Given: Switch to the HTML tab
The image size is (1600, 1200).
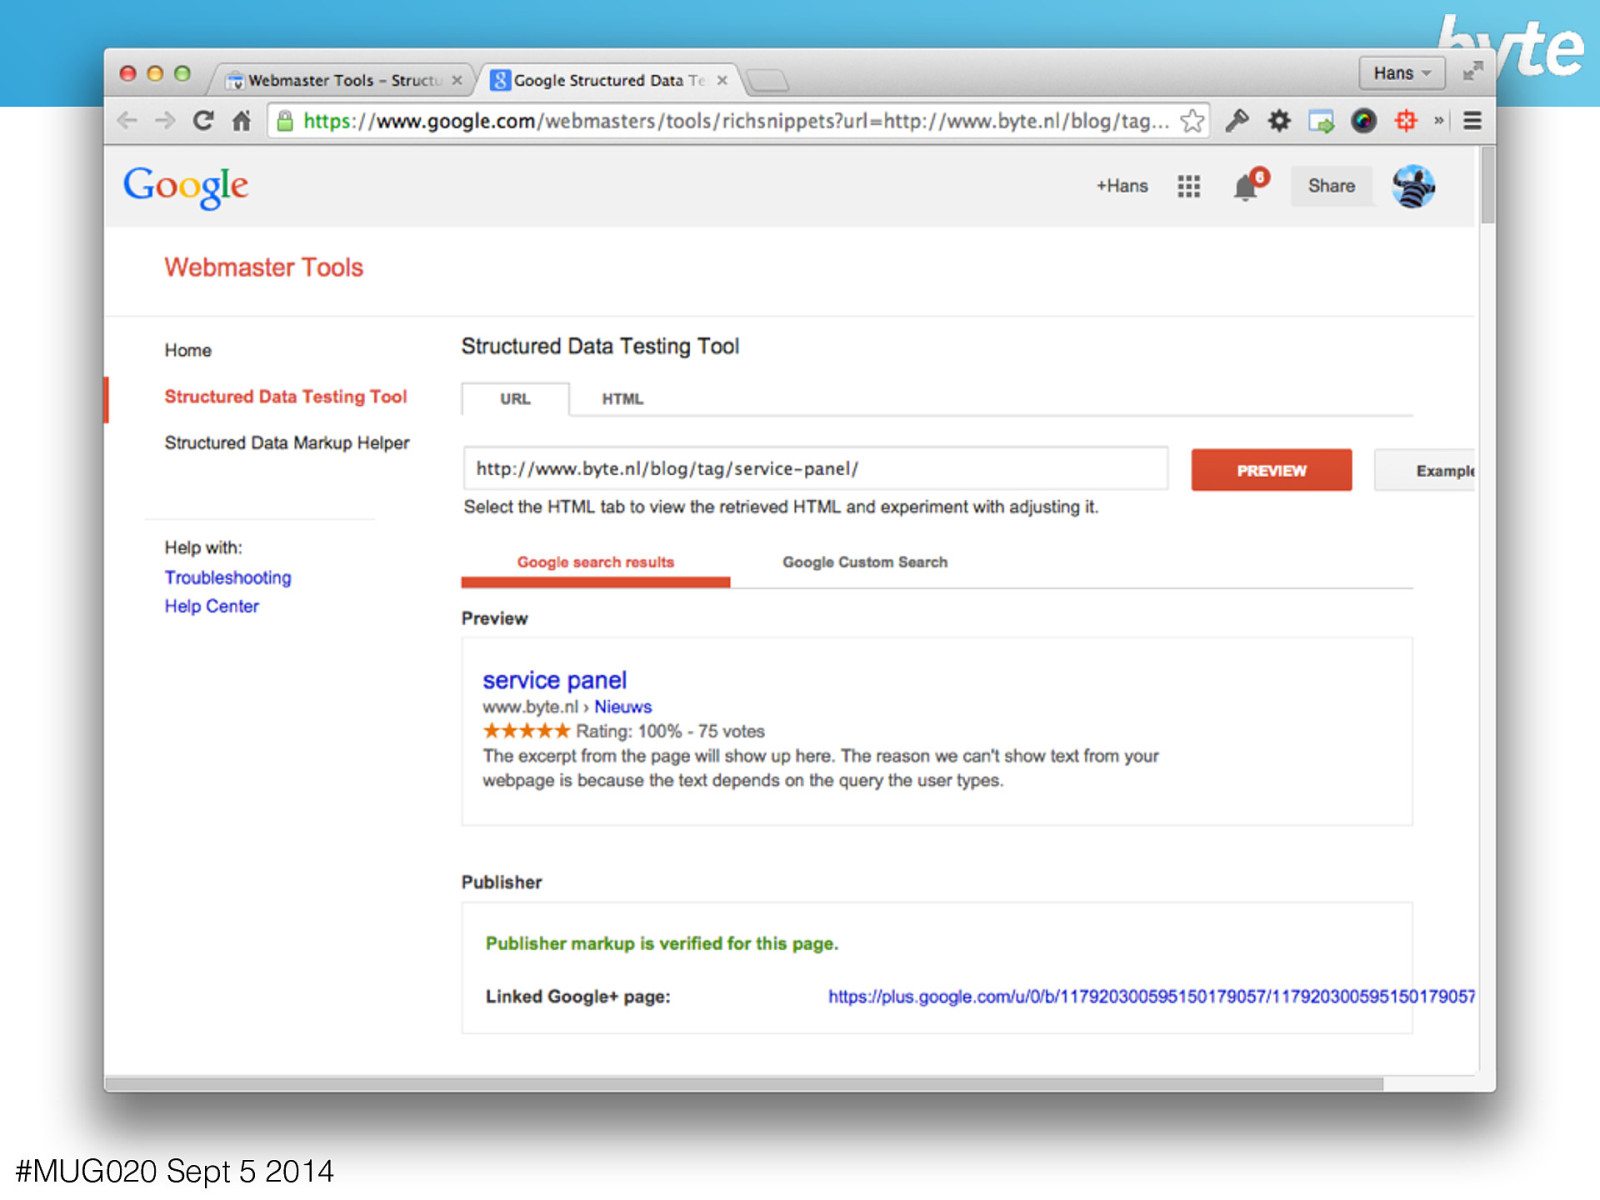Looking at the screenshot, I should click(622, 399).
